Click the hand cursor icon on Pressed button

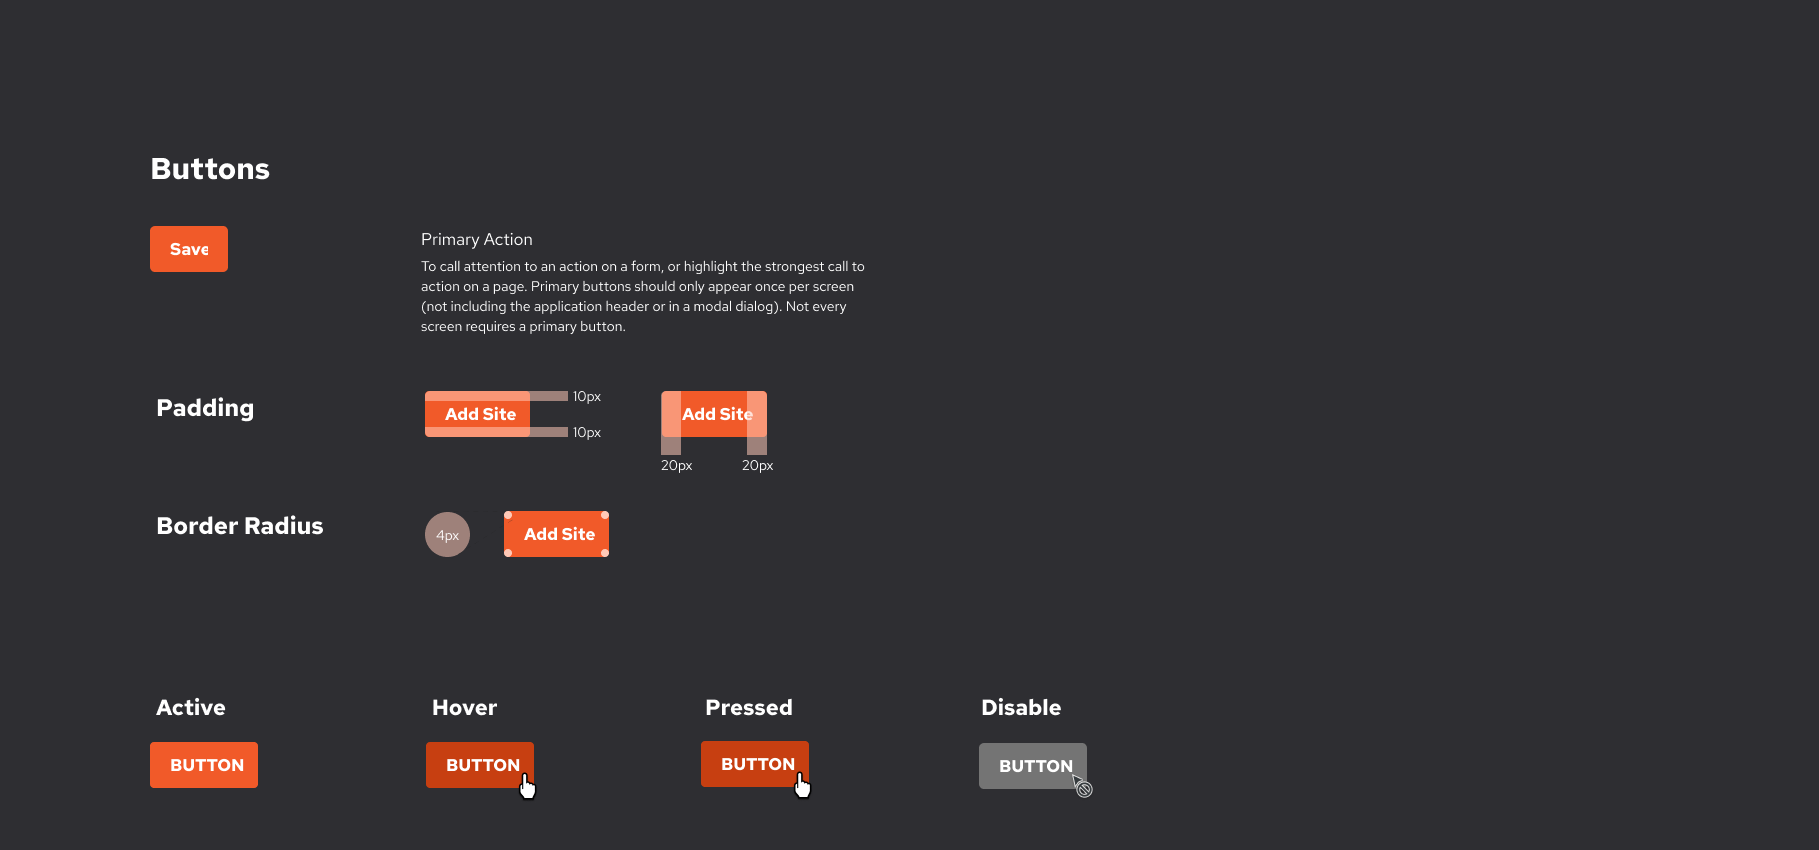802,785
